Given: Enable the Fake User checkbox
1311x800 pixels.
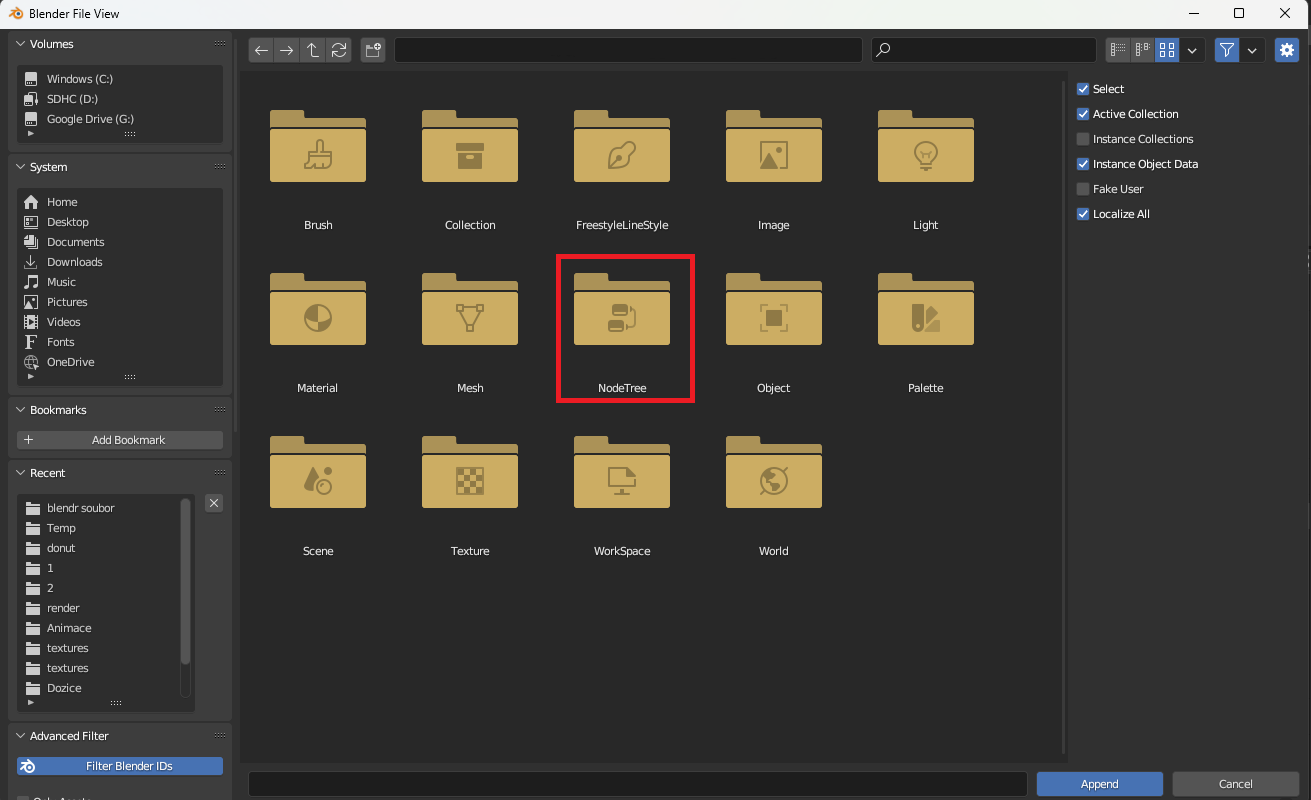Looking at the screenshot, I should [1083, 189].
